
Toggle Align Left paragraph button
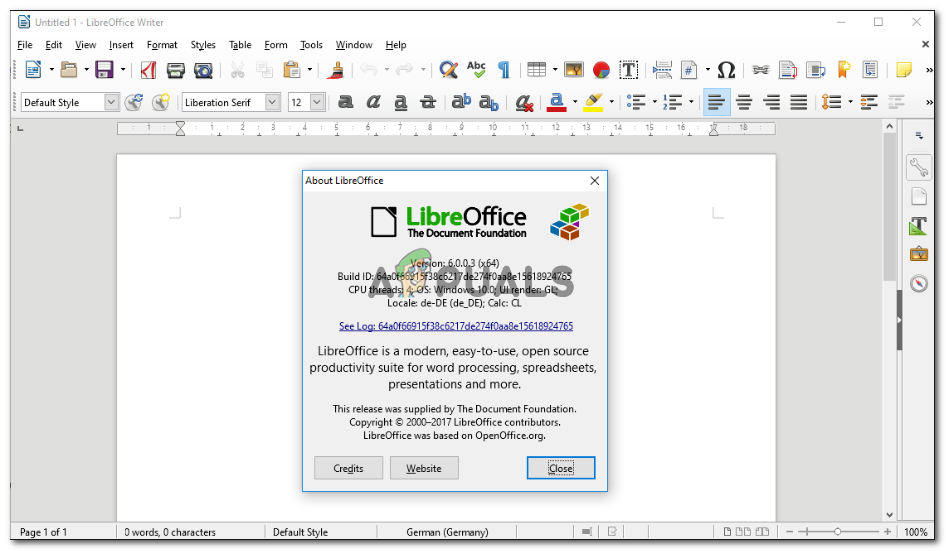[716, 102]
